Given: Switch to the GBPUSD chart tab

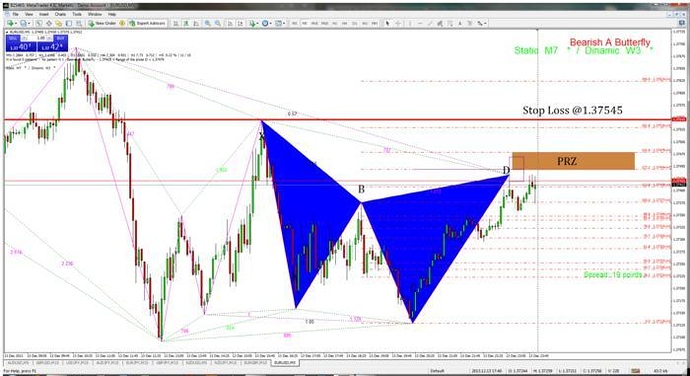Looking at the screenshot, I should 48,363.
